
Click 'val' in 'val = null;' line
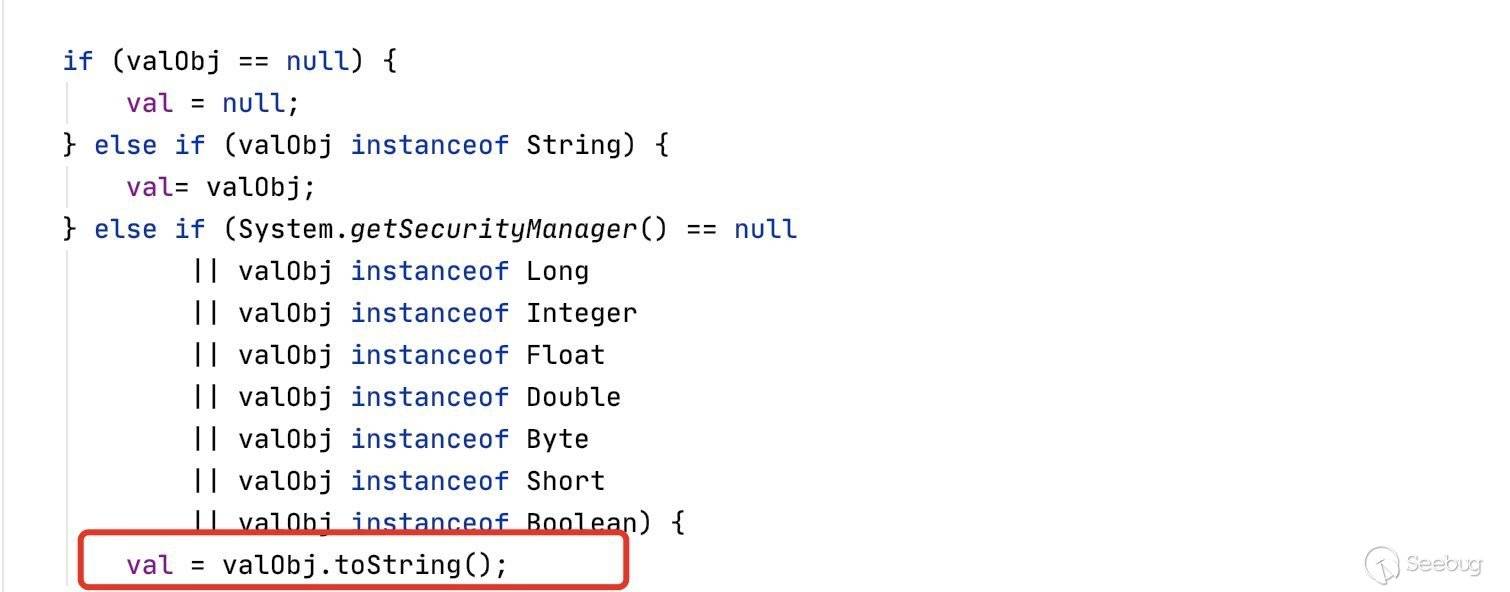click(x=150, y=103)
